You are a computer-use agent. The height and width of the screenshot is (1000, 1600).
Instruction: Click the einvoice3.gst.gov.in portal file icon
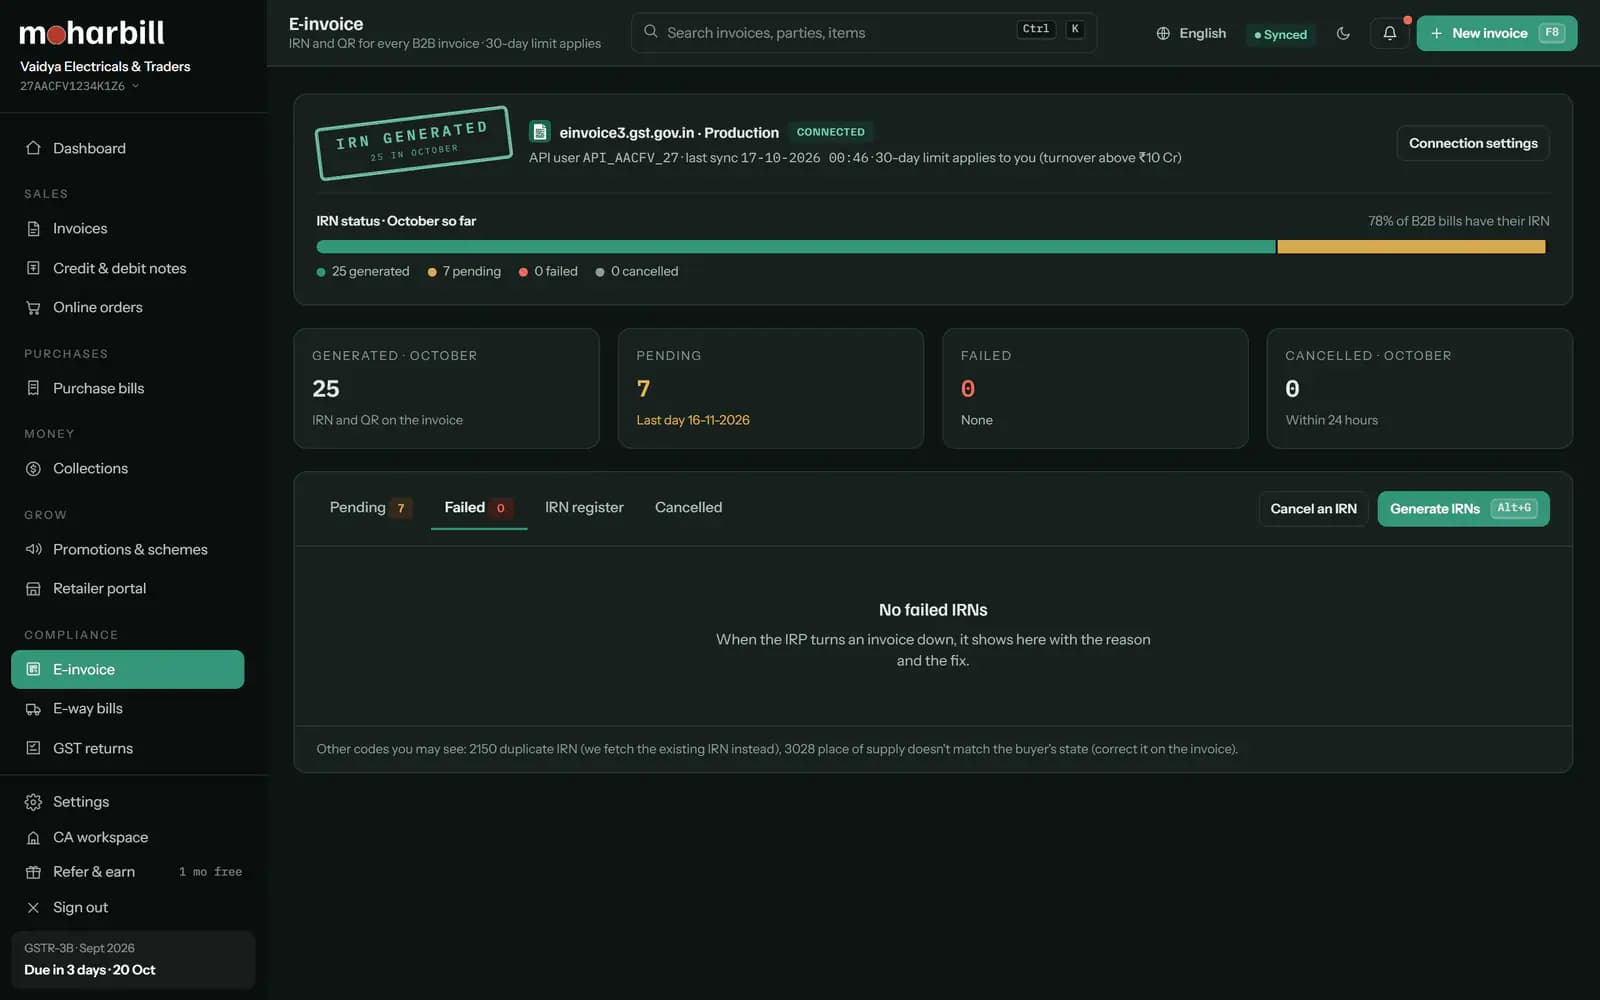pyautogui.click(x=540, y=132)
